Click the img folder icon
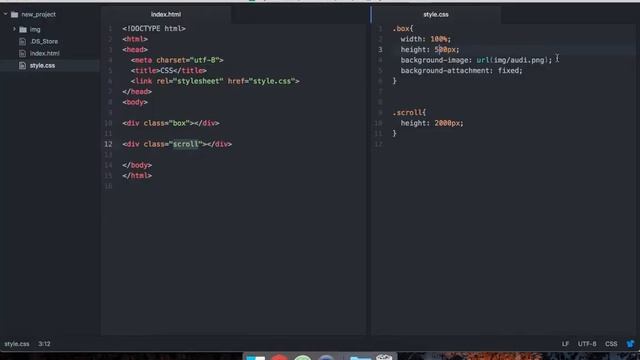Screen dimensions: 640x360 [23, 29]
